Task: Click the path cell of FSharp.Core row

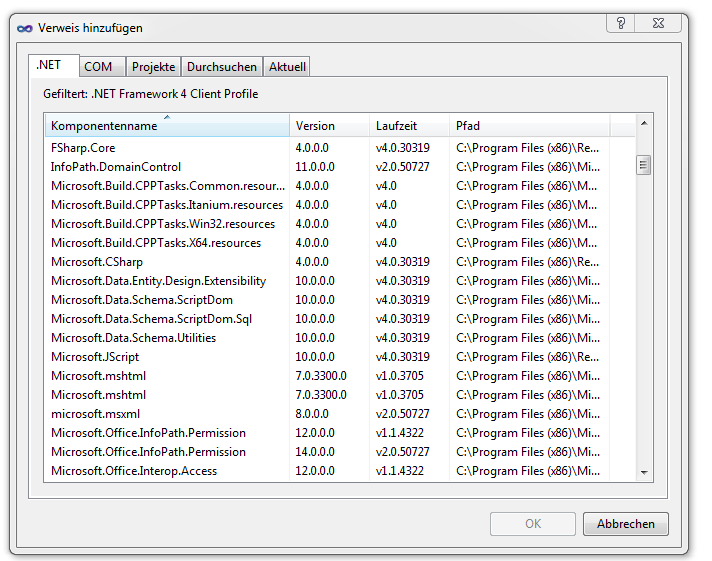Action: 528,148
